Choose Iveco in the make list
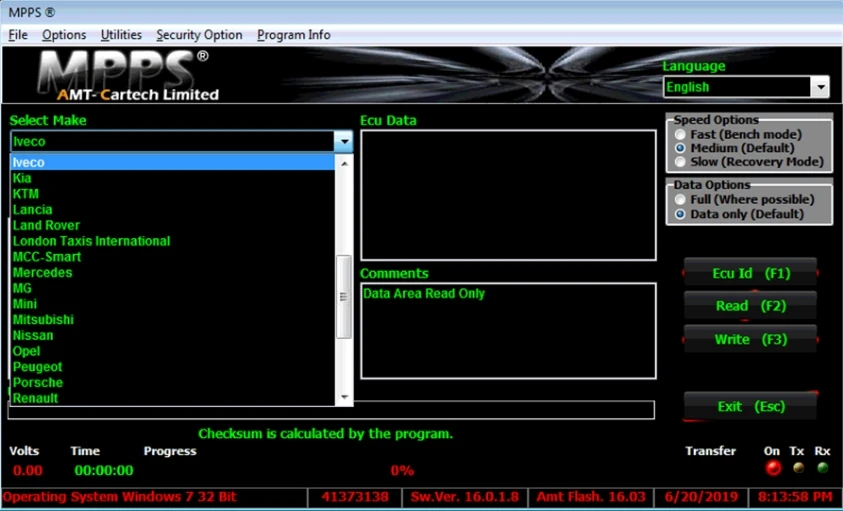 173,162
